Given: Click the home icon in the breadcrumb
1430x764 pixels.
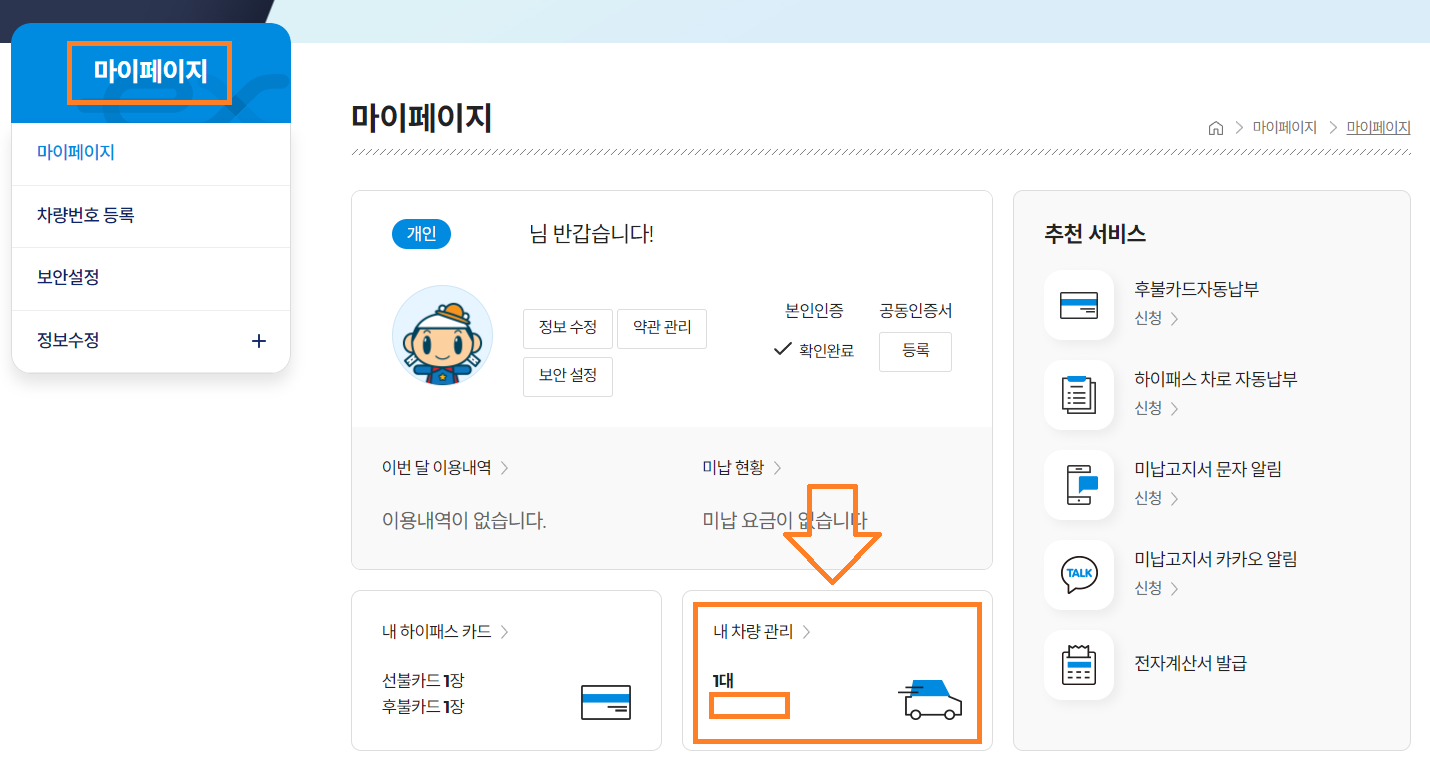Looking at the screenshot, I should (x=1216, y=127).
